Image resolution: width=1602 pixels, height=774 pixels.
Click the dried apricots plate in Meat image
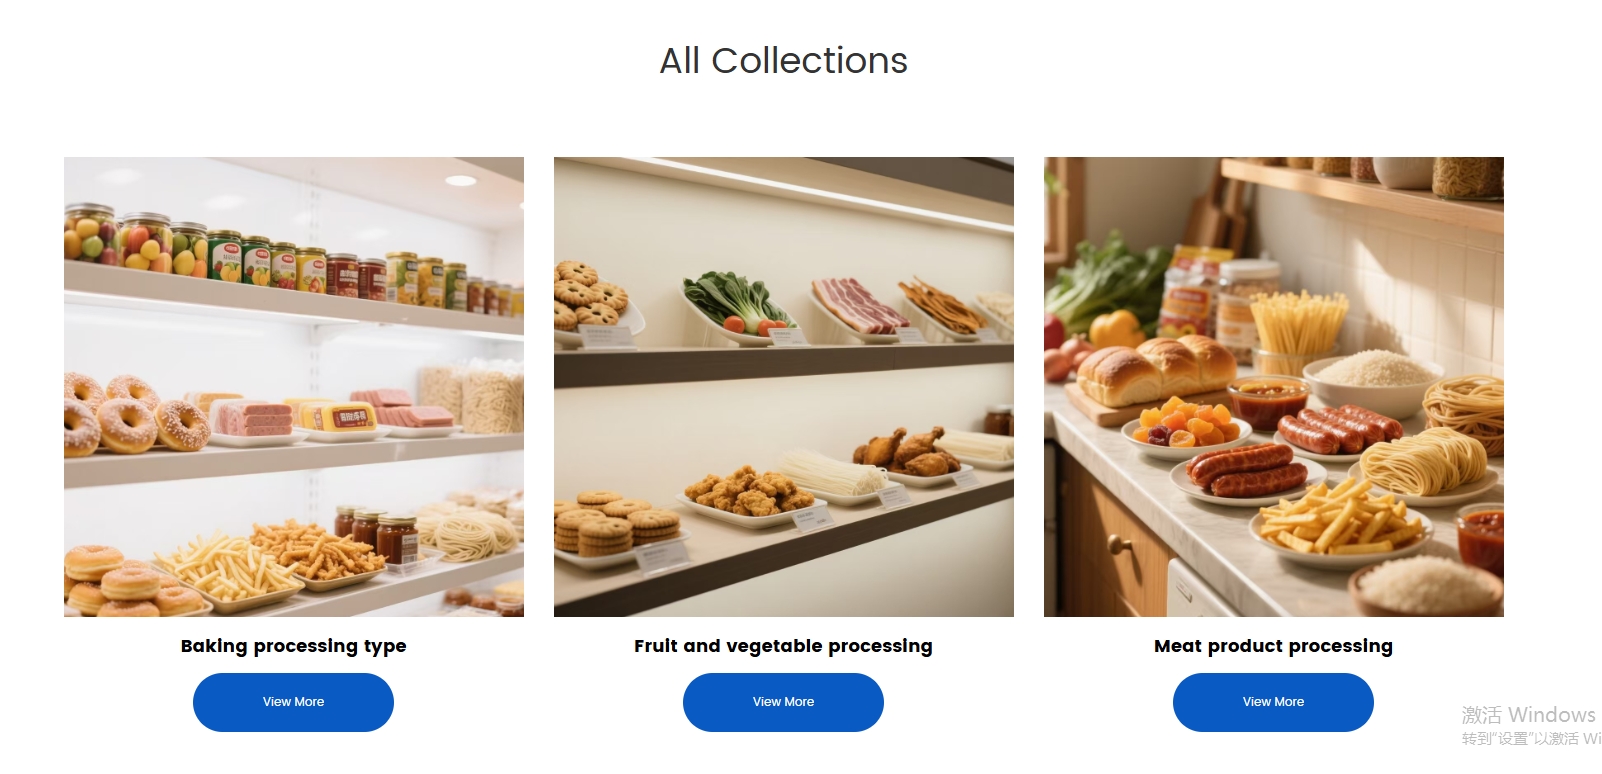click(1187, 425)
